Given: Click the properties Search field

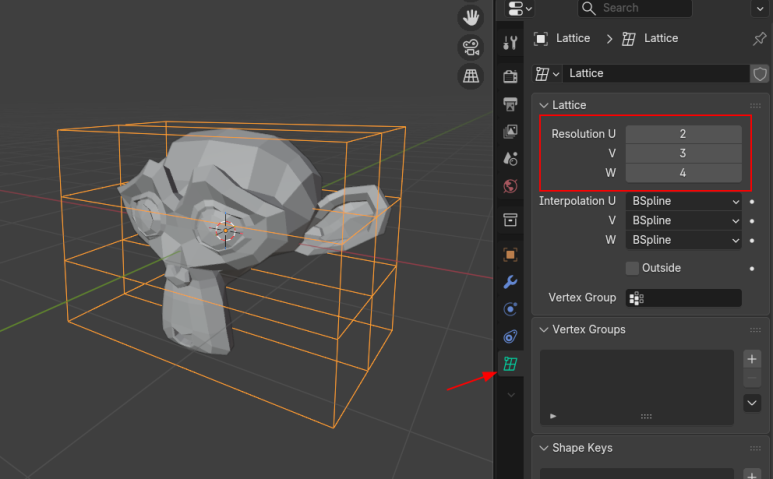Looking at the screenshot, I should coord(635,8).
